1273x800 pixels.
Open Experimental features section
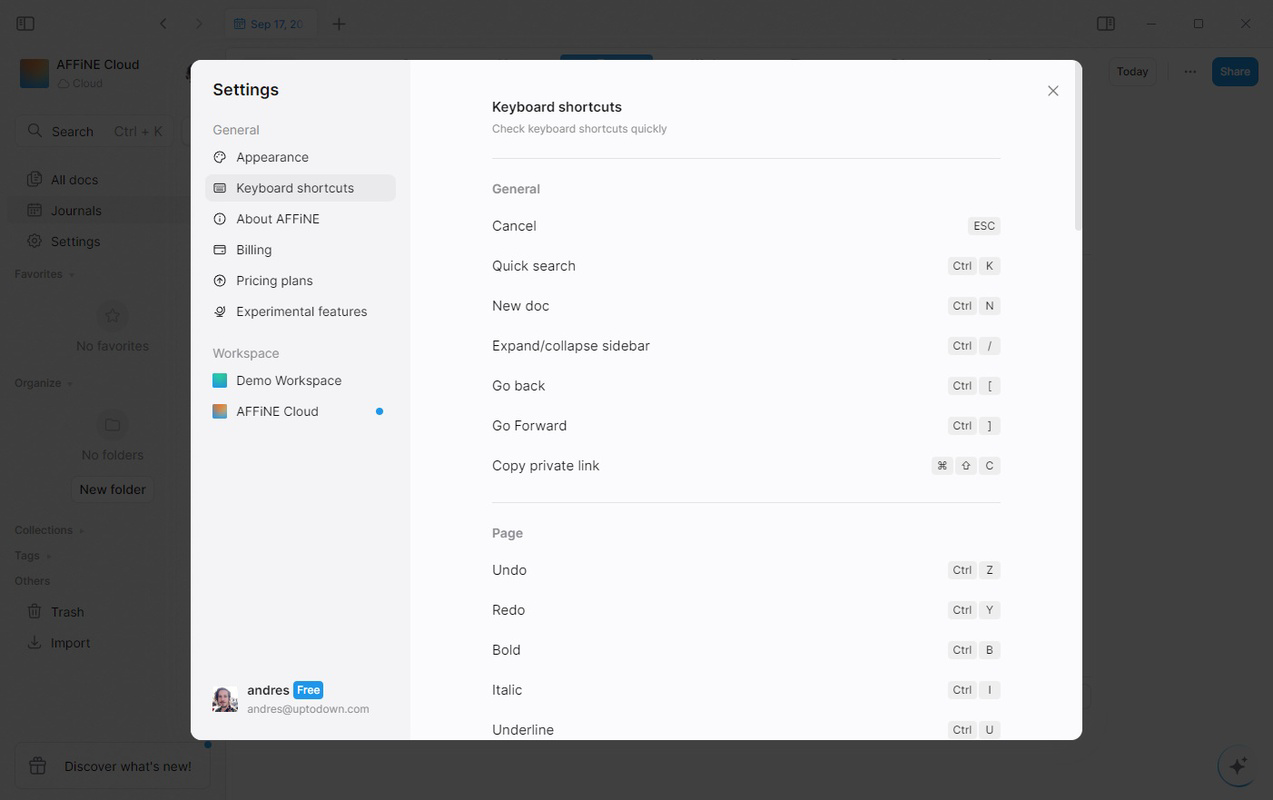pos(300,312)
